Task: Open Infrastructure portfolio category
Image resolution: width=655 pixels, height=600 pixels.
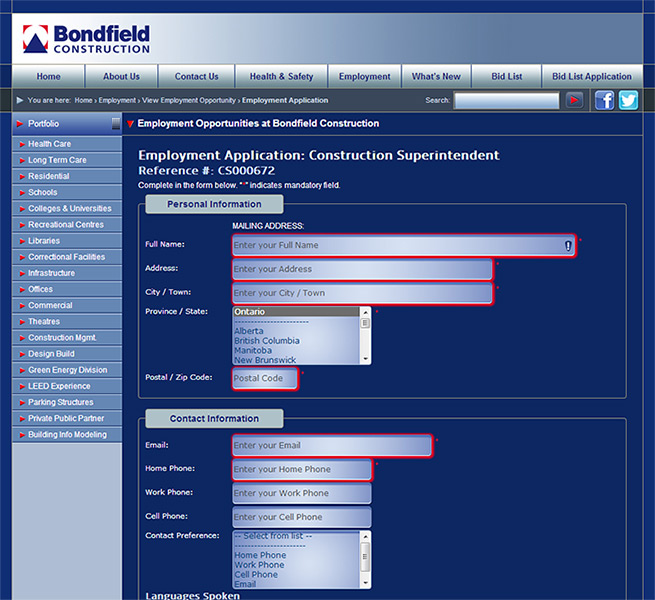Action: coord(67,273)
